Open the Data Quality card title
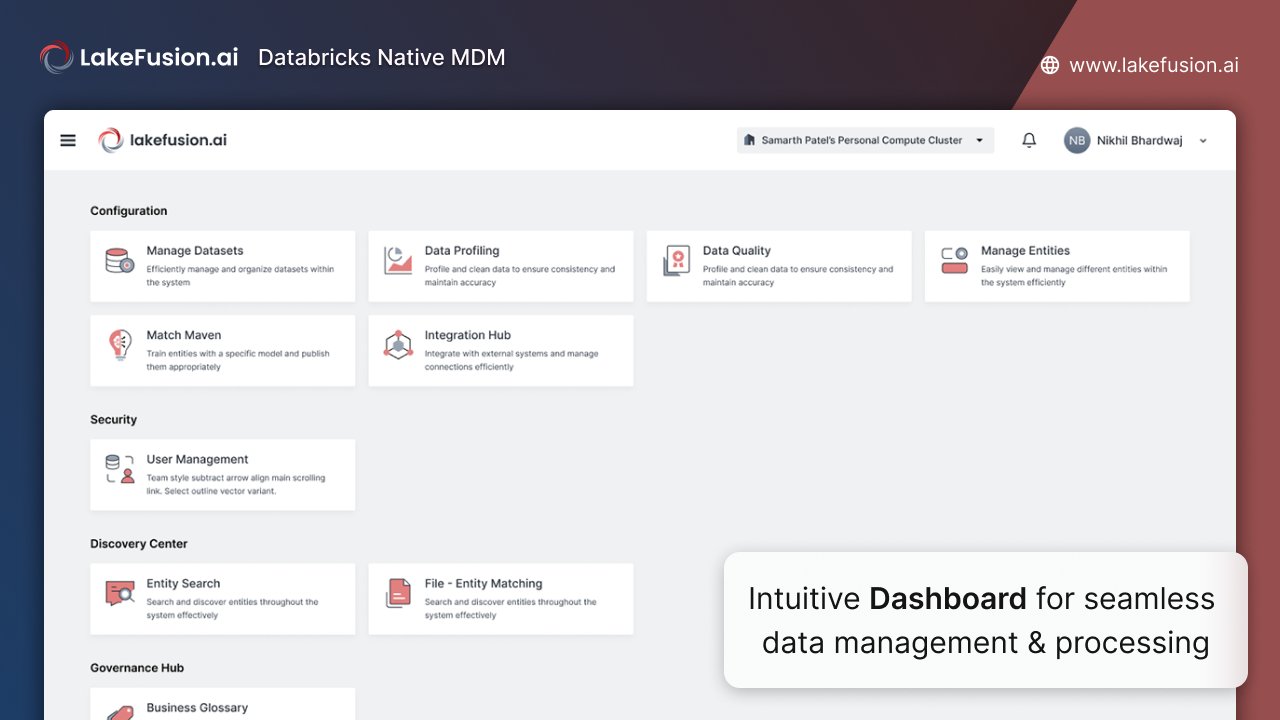Screen dimensions: 1280x720 [x=737, y=251]
